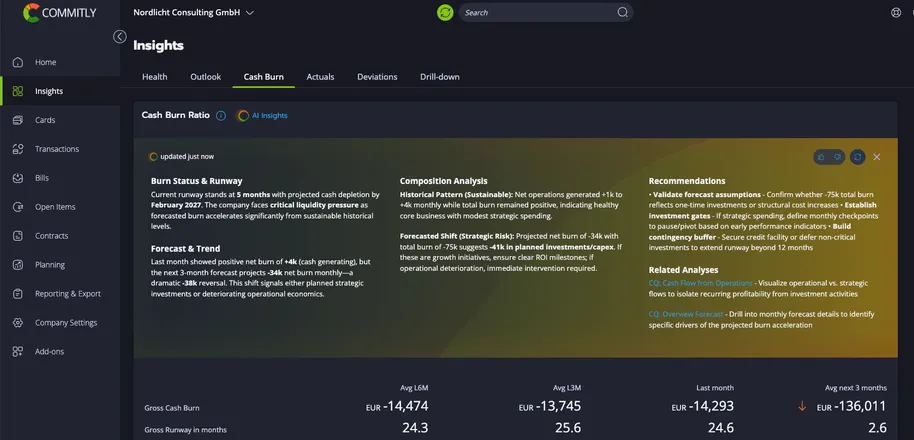Open Open Items in sidebar
The width and height of the screenshot is (914, 440).
pos(55,207)
